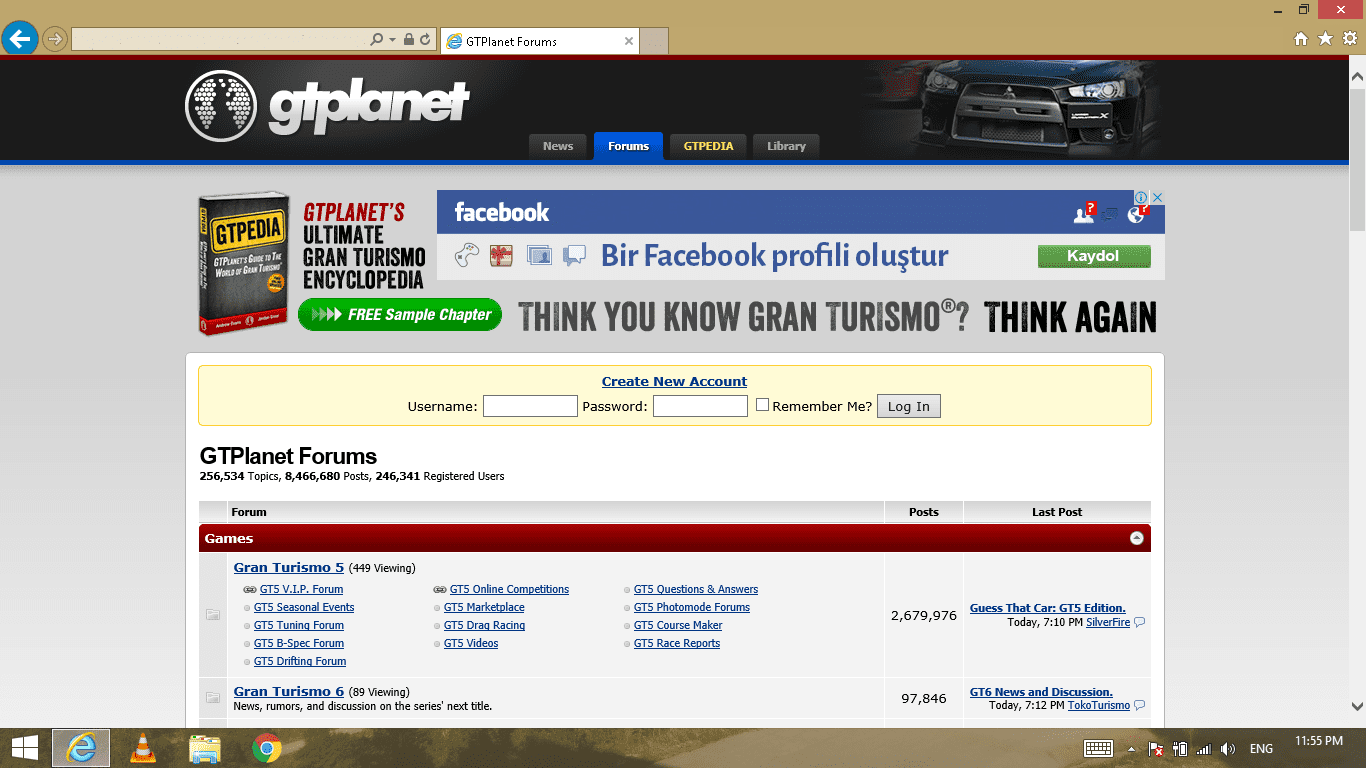Open the GTPEDIA tab
The height and width of the screenshot is (768, 1366).
tap(708, 146)
